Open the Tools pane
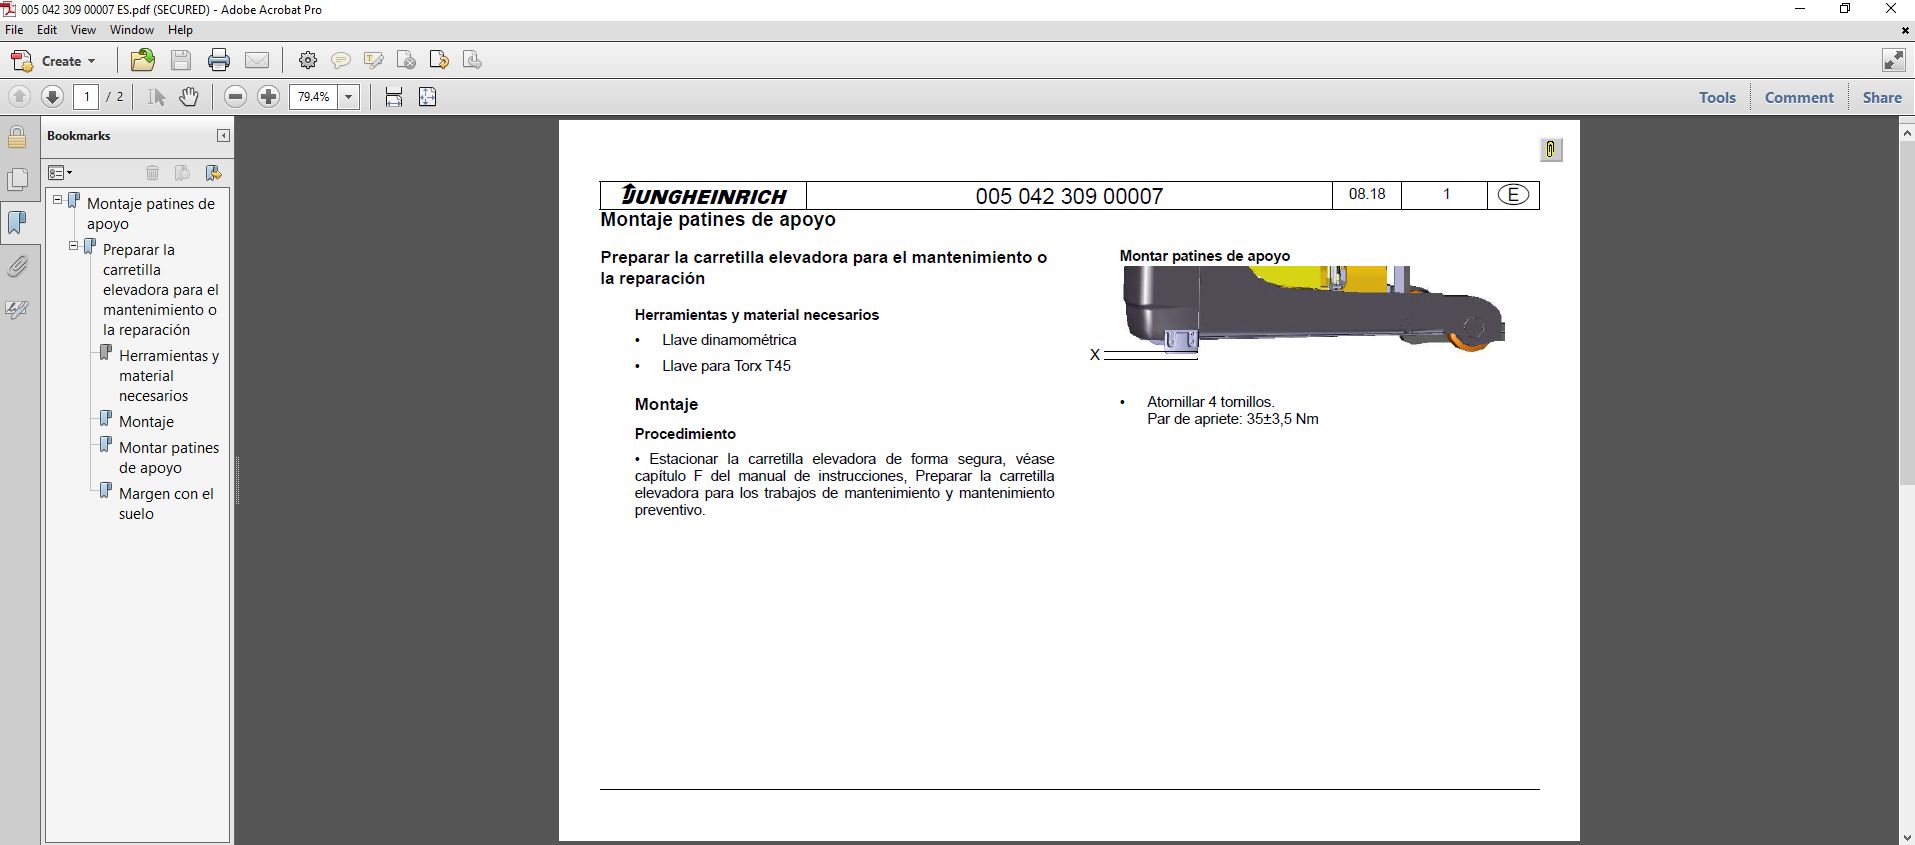 1717,97
